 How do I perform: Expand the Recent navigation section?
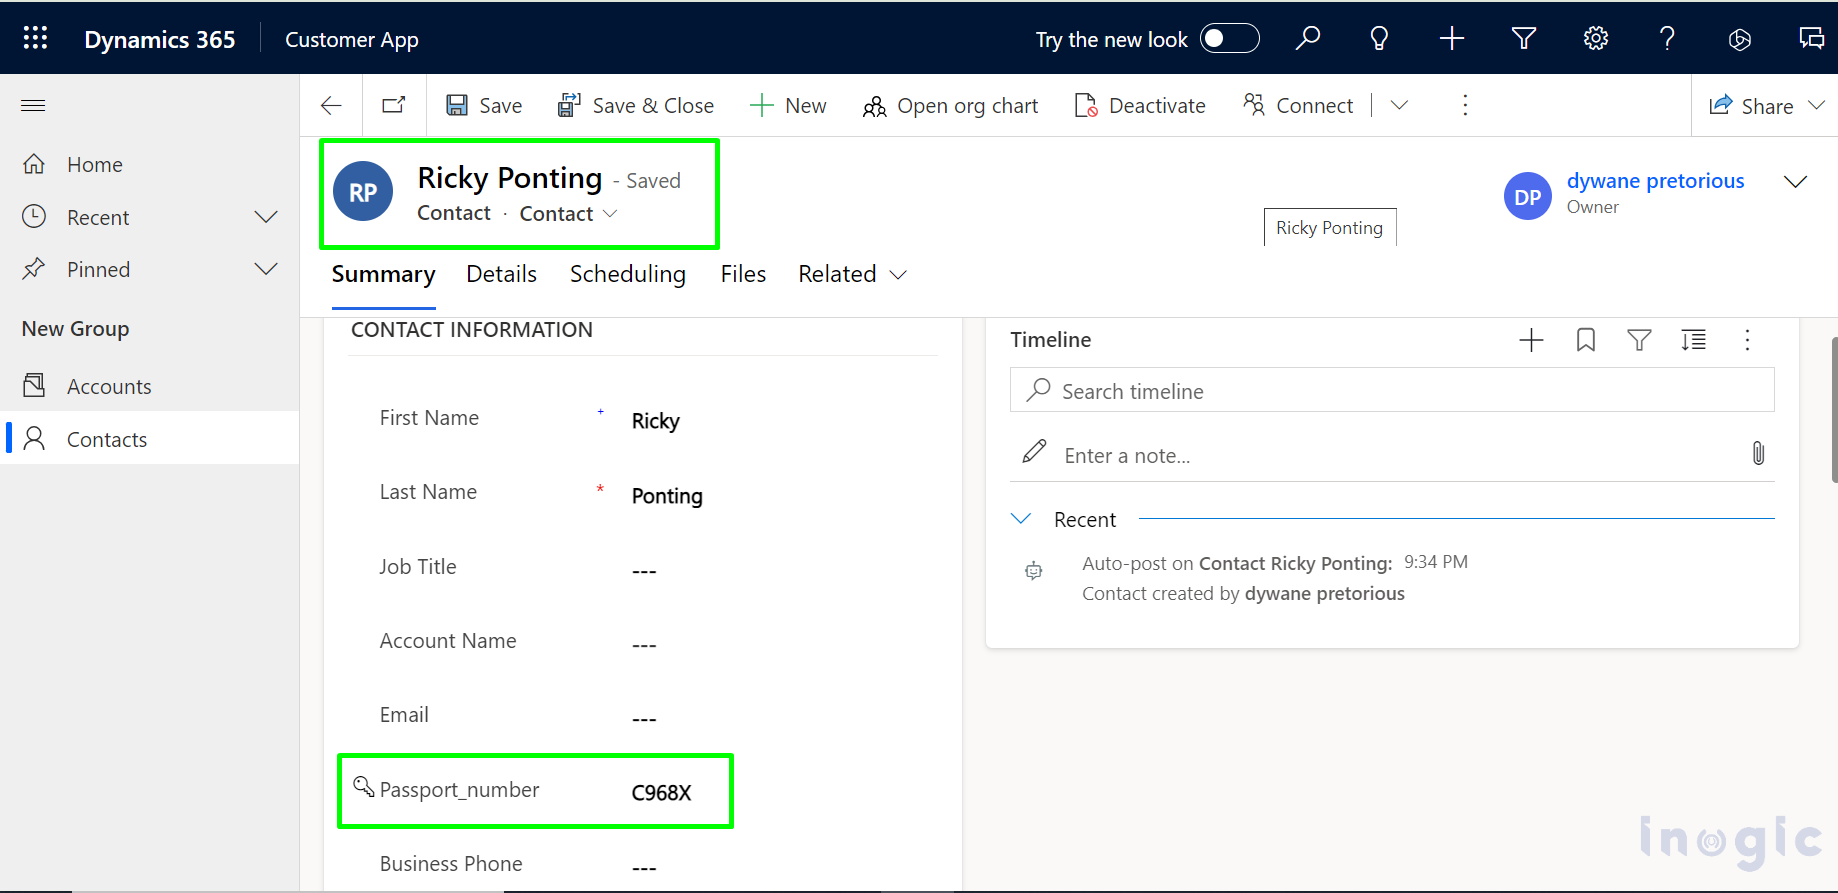coord(266,217)
